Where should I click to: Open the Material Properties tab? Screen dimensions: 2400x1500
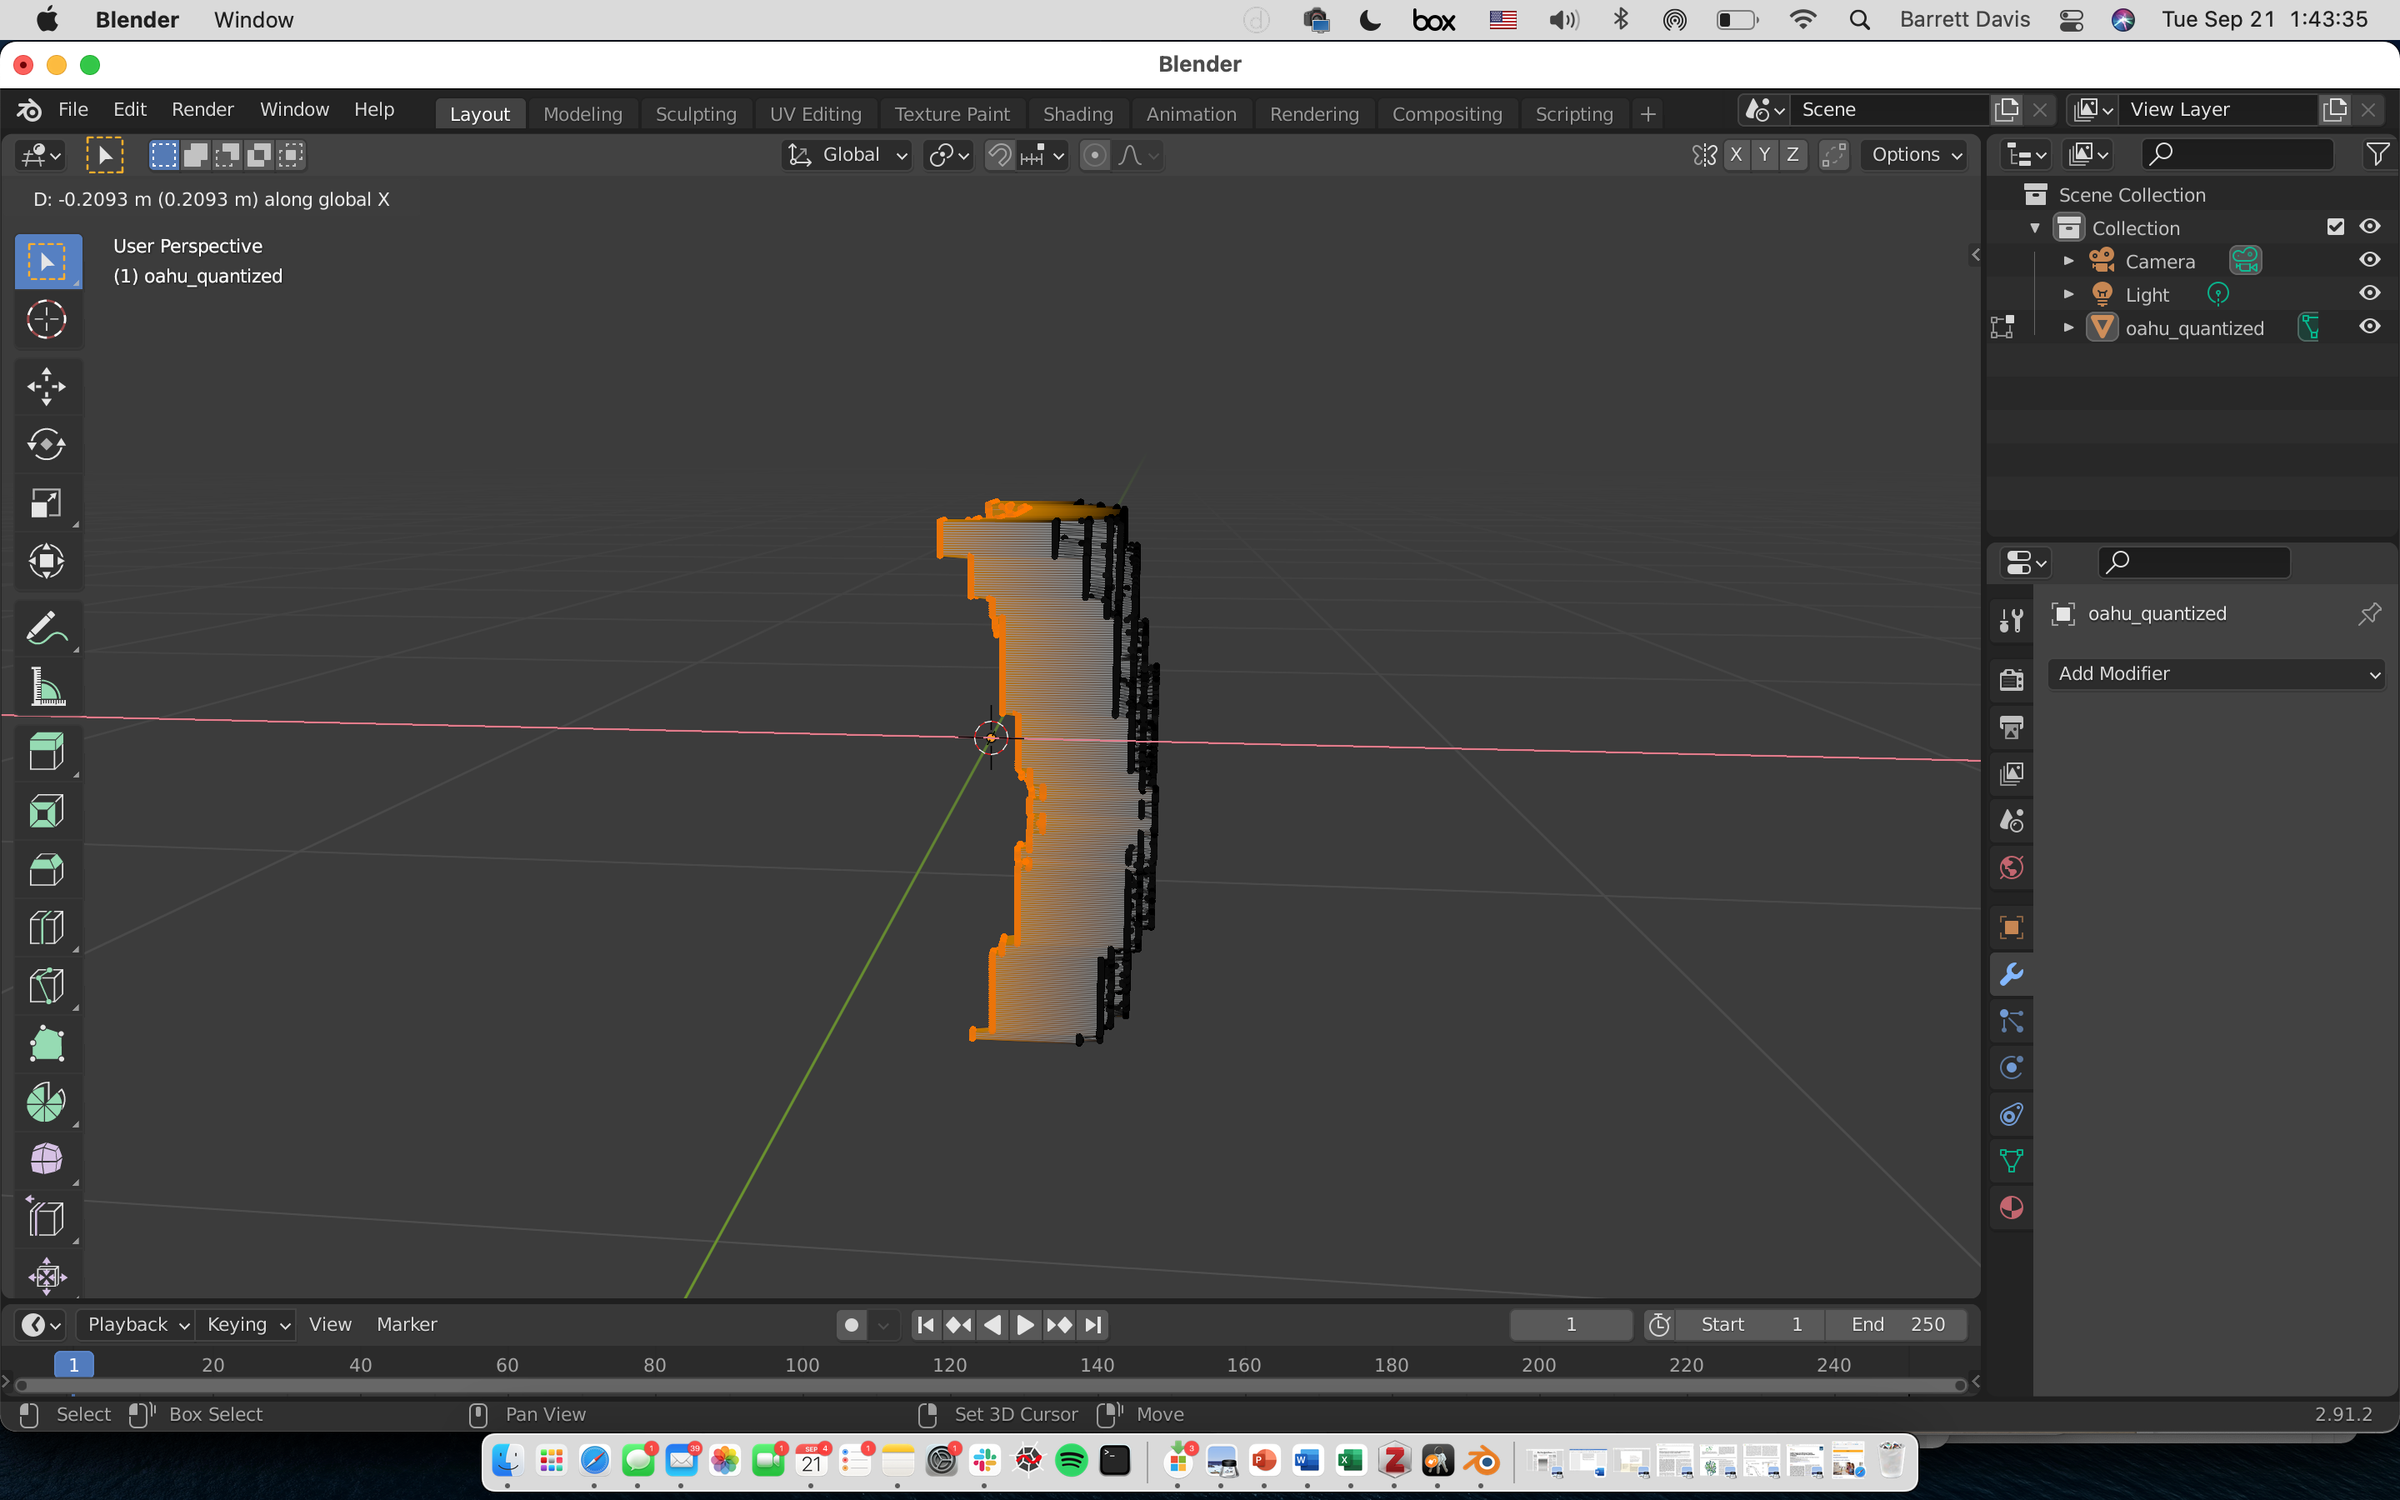point(2011,1208)
